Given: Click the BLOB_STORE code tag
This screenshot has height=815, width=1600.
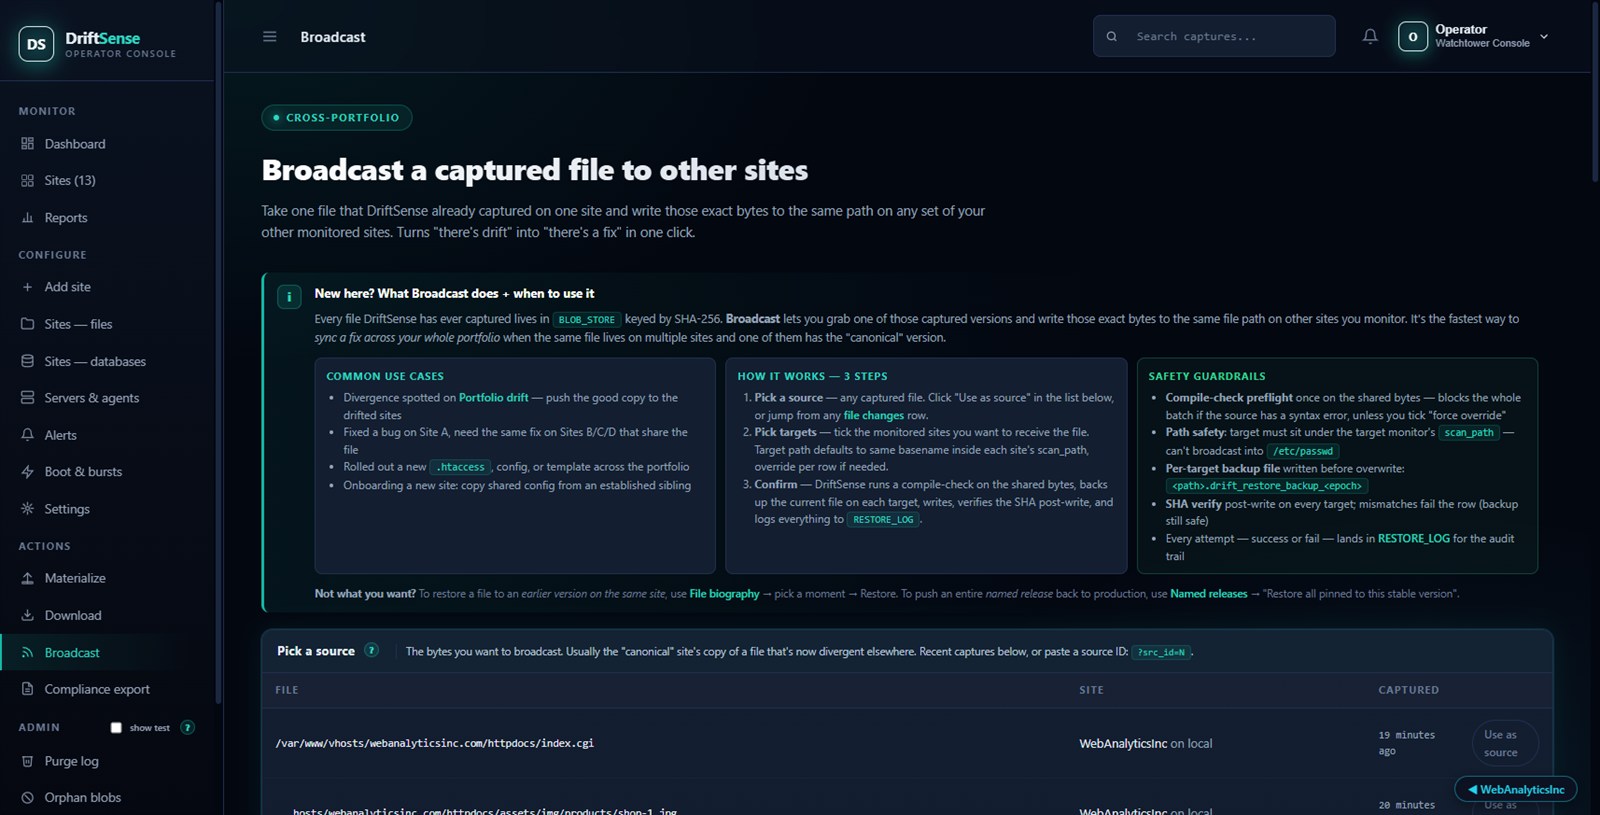Looking at the screenshot, I should click(x=587, y=320).
